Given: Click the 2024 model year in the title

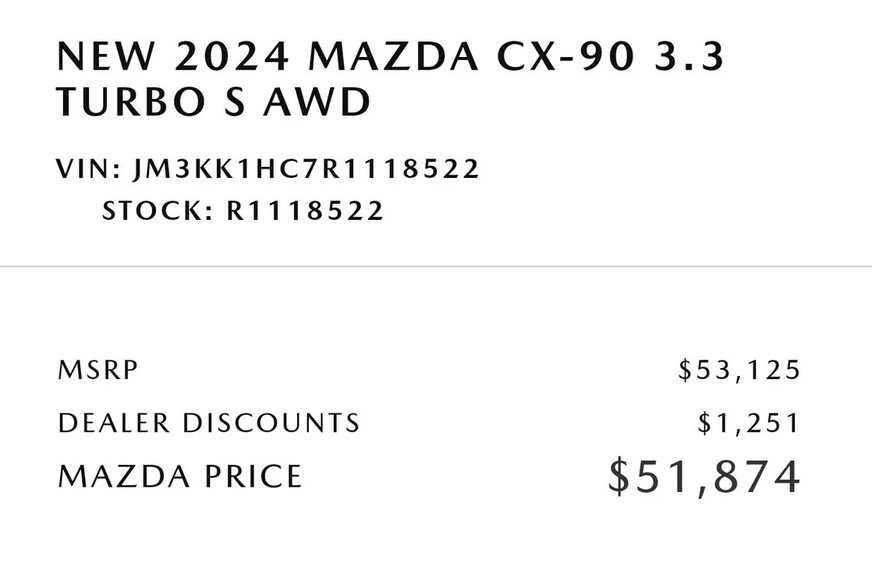Looking at the screenshot, I should click(x=231, y=58).
